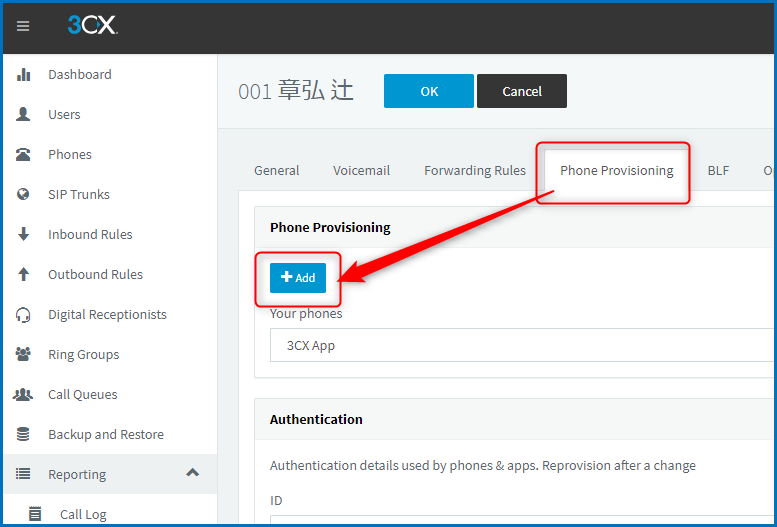Open Dashboard via bar chart icon
Viewport: 777px width, 527px height.
pos(23,74)
